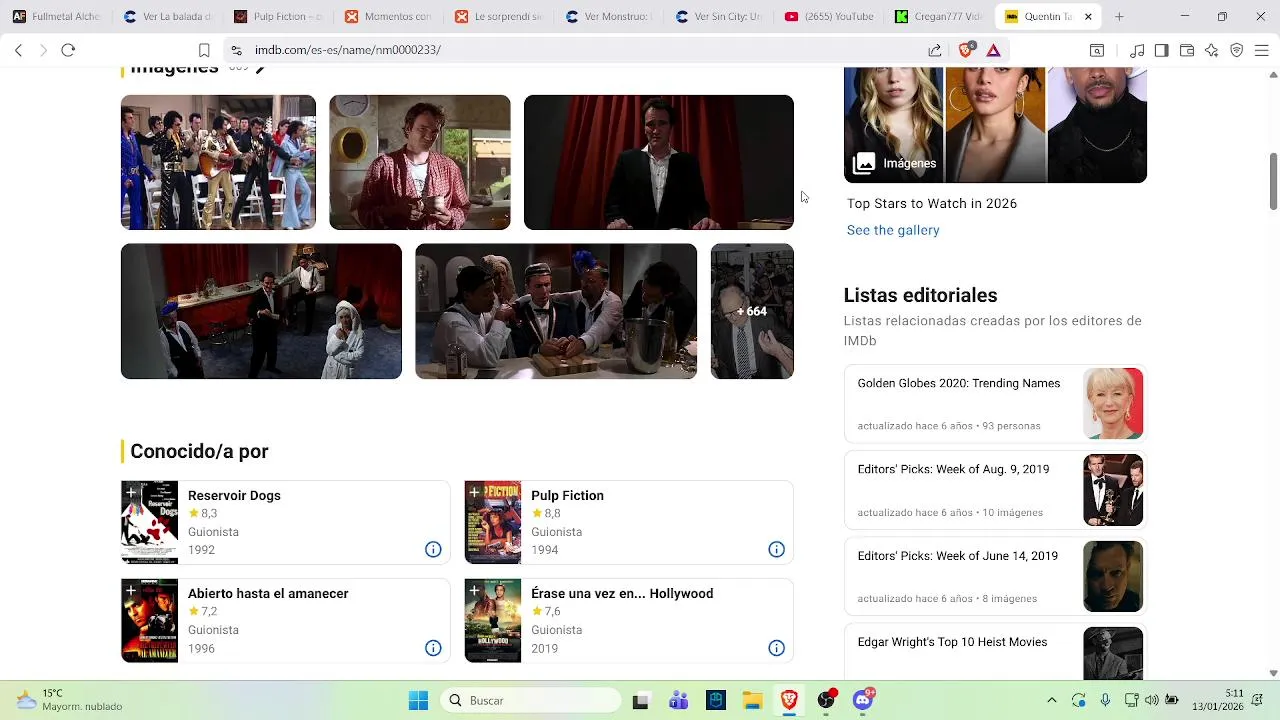Open site settings icon beside the URL
Screen dimensions: 1280x720
point(235,50)
